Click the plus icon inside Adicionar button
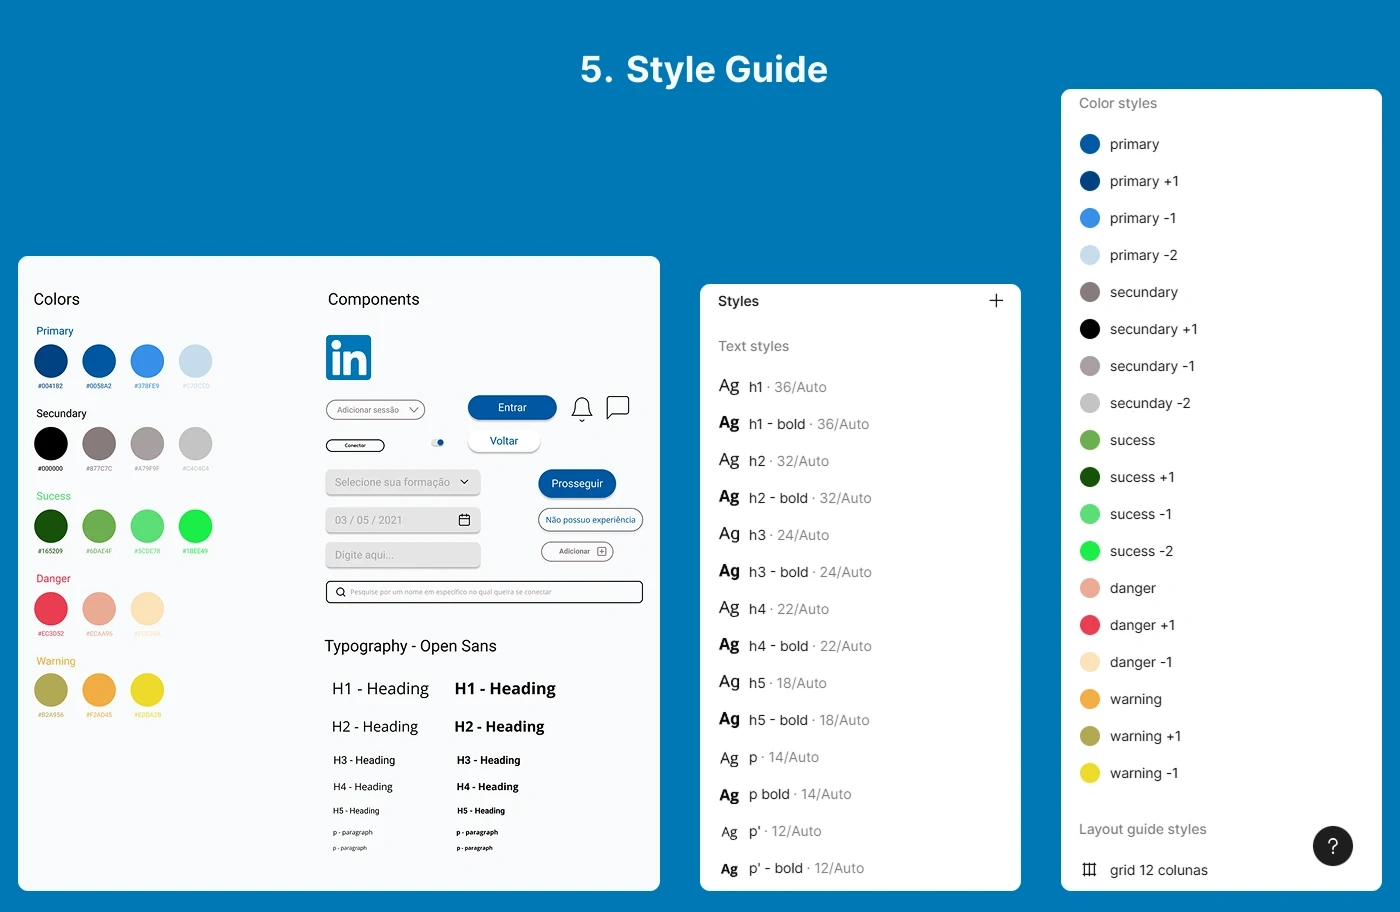 click(602, 551)
